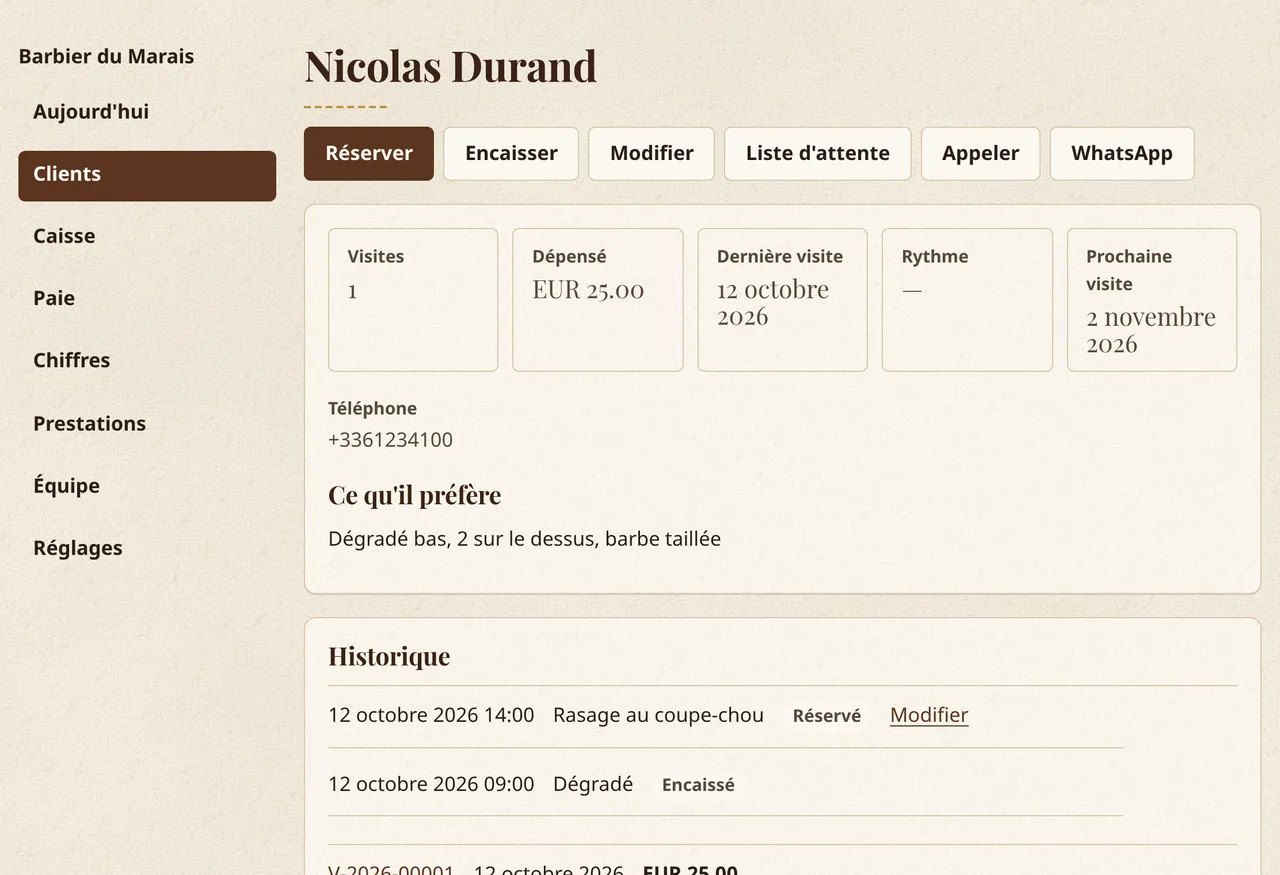Click the Encaisser button
Image resolution: width=1280 pixels, height=875 pixels.
(x=511, y=153)
